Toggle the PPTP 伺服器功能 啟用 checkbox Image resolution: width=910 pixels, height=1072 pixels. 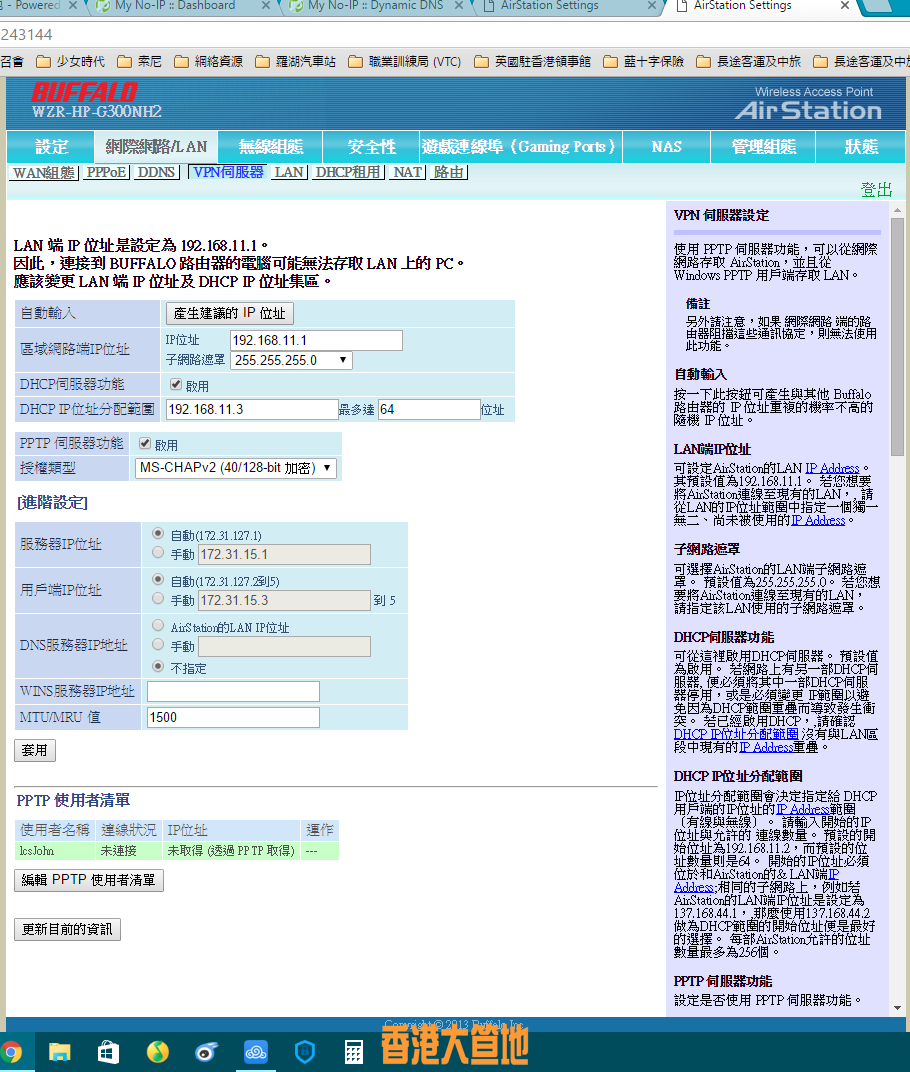pos(144,443)
